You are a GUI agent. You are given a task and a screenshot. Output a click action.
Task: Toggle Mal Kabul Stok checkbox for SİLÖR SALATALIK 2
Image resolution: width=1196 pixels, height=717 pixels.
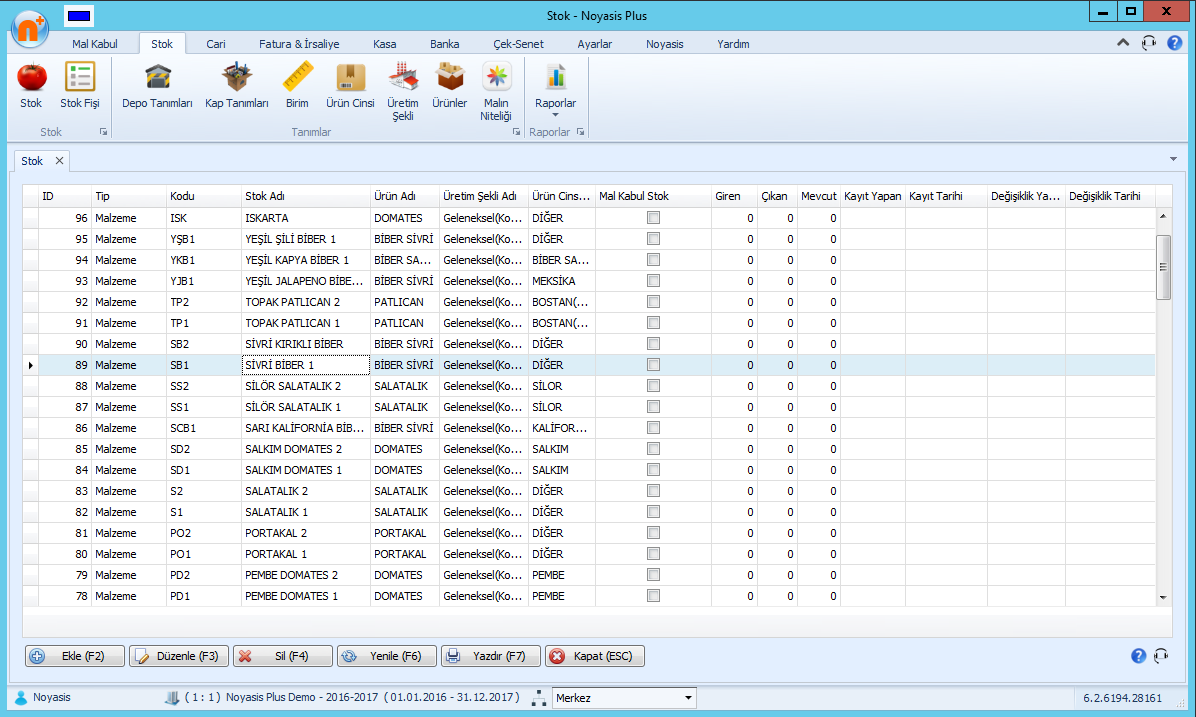[x=653, y=386]
